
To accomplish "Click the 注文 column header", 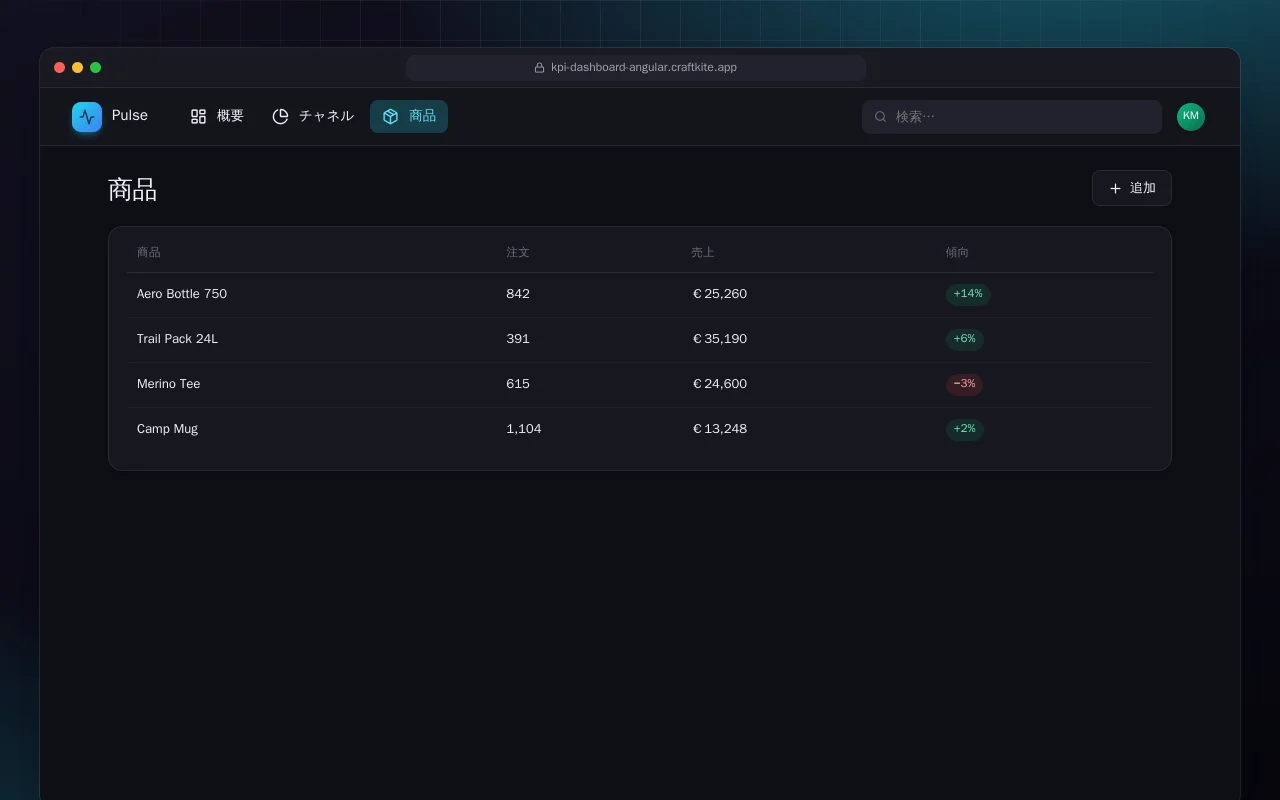I will tap(518, 252).
